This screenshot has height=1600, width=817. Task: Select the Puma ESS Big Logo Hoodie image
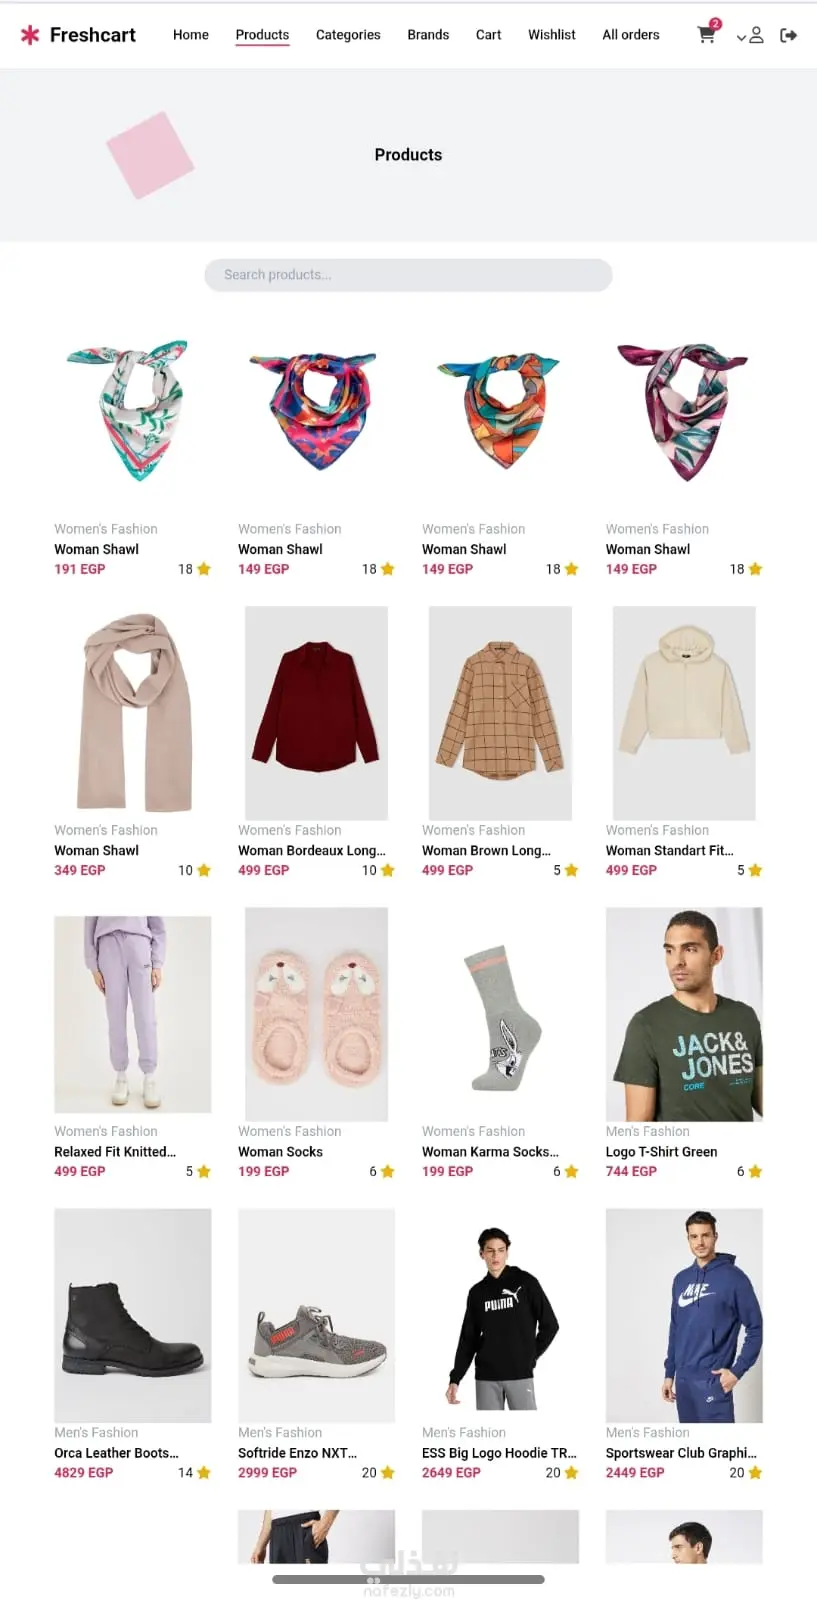[500, 1315]
